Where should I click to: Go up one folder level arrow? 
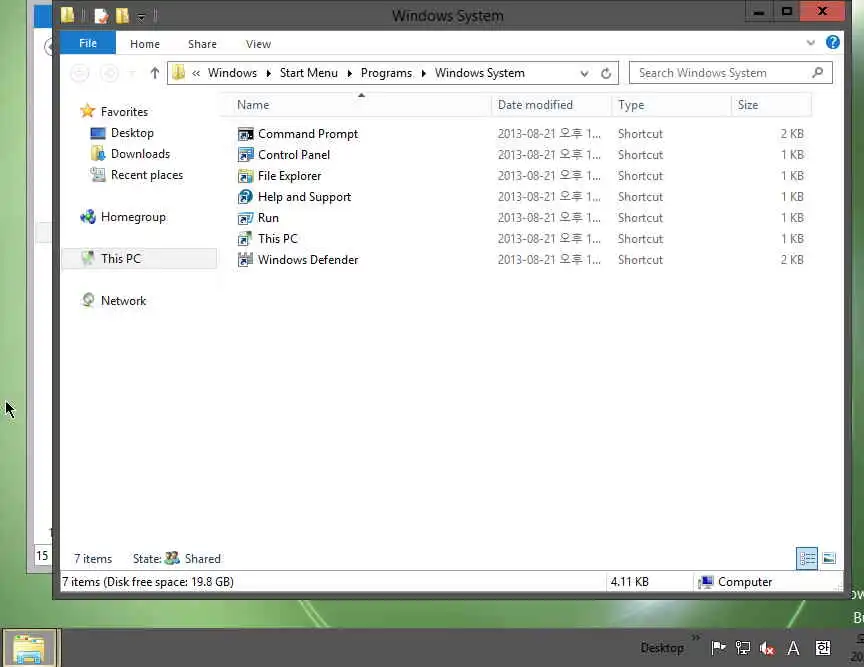155,73
